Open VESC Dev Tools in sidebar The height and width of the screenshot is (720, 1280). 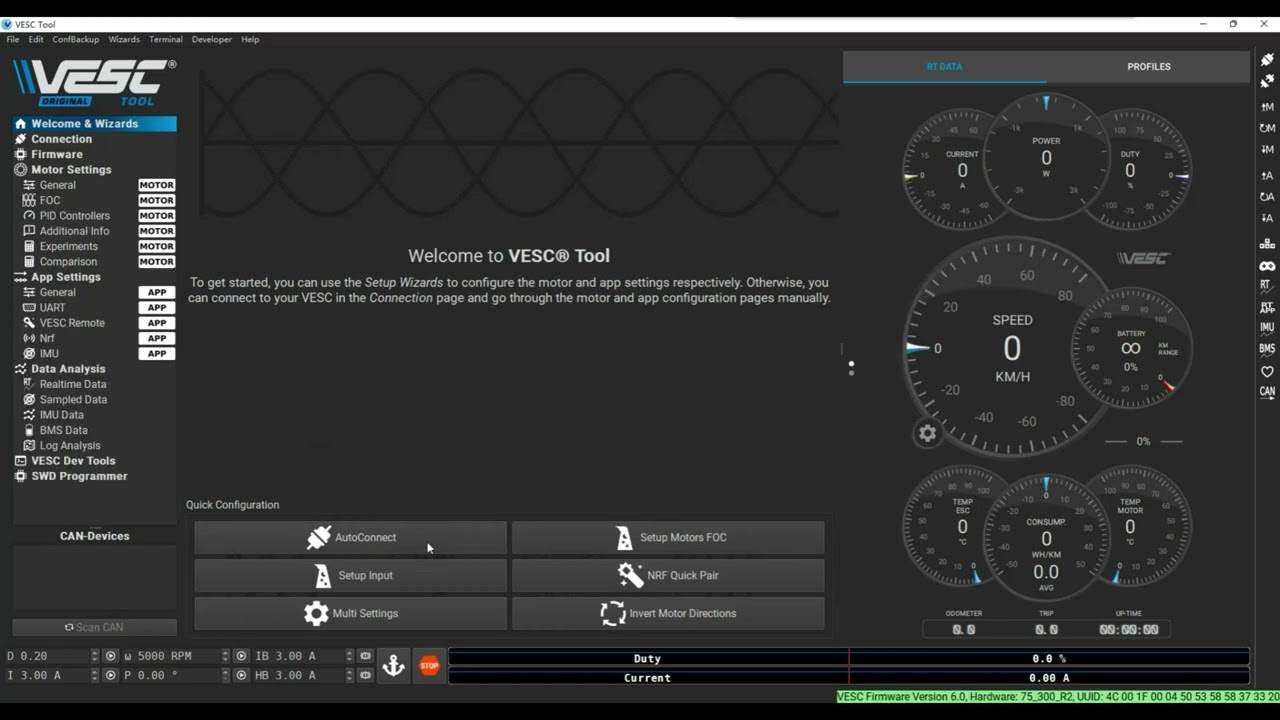coord(94,461)
